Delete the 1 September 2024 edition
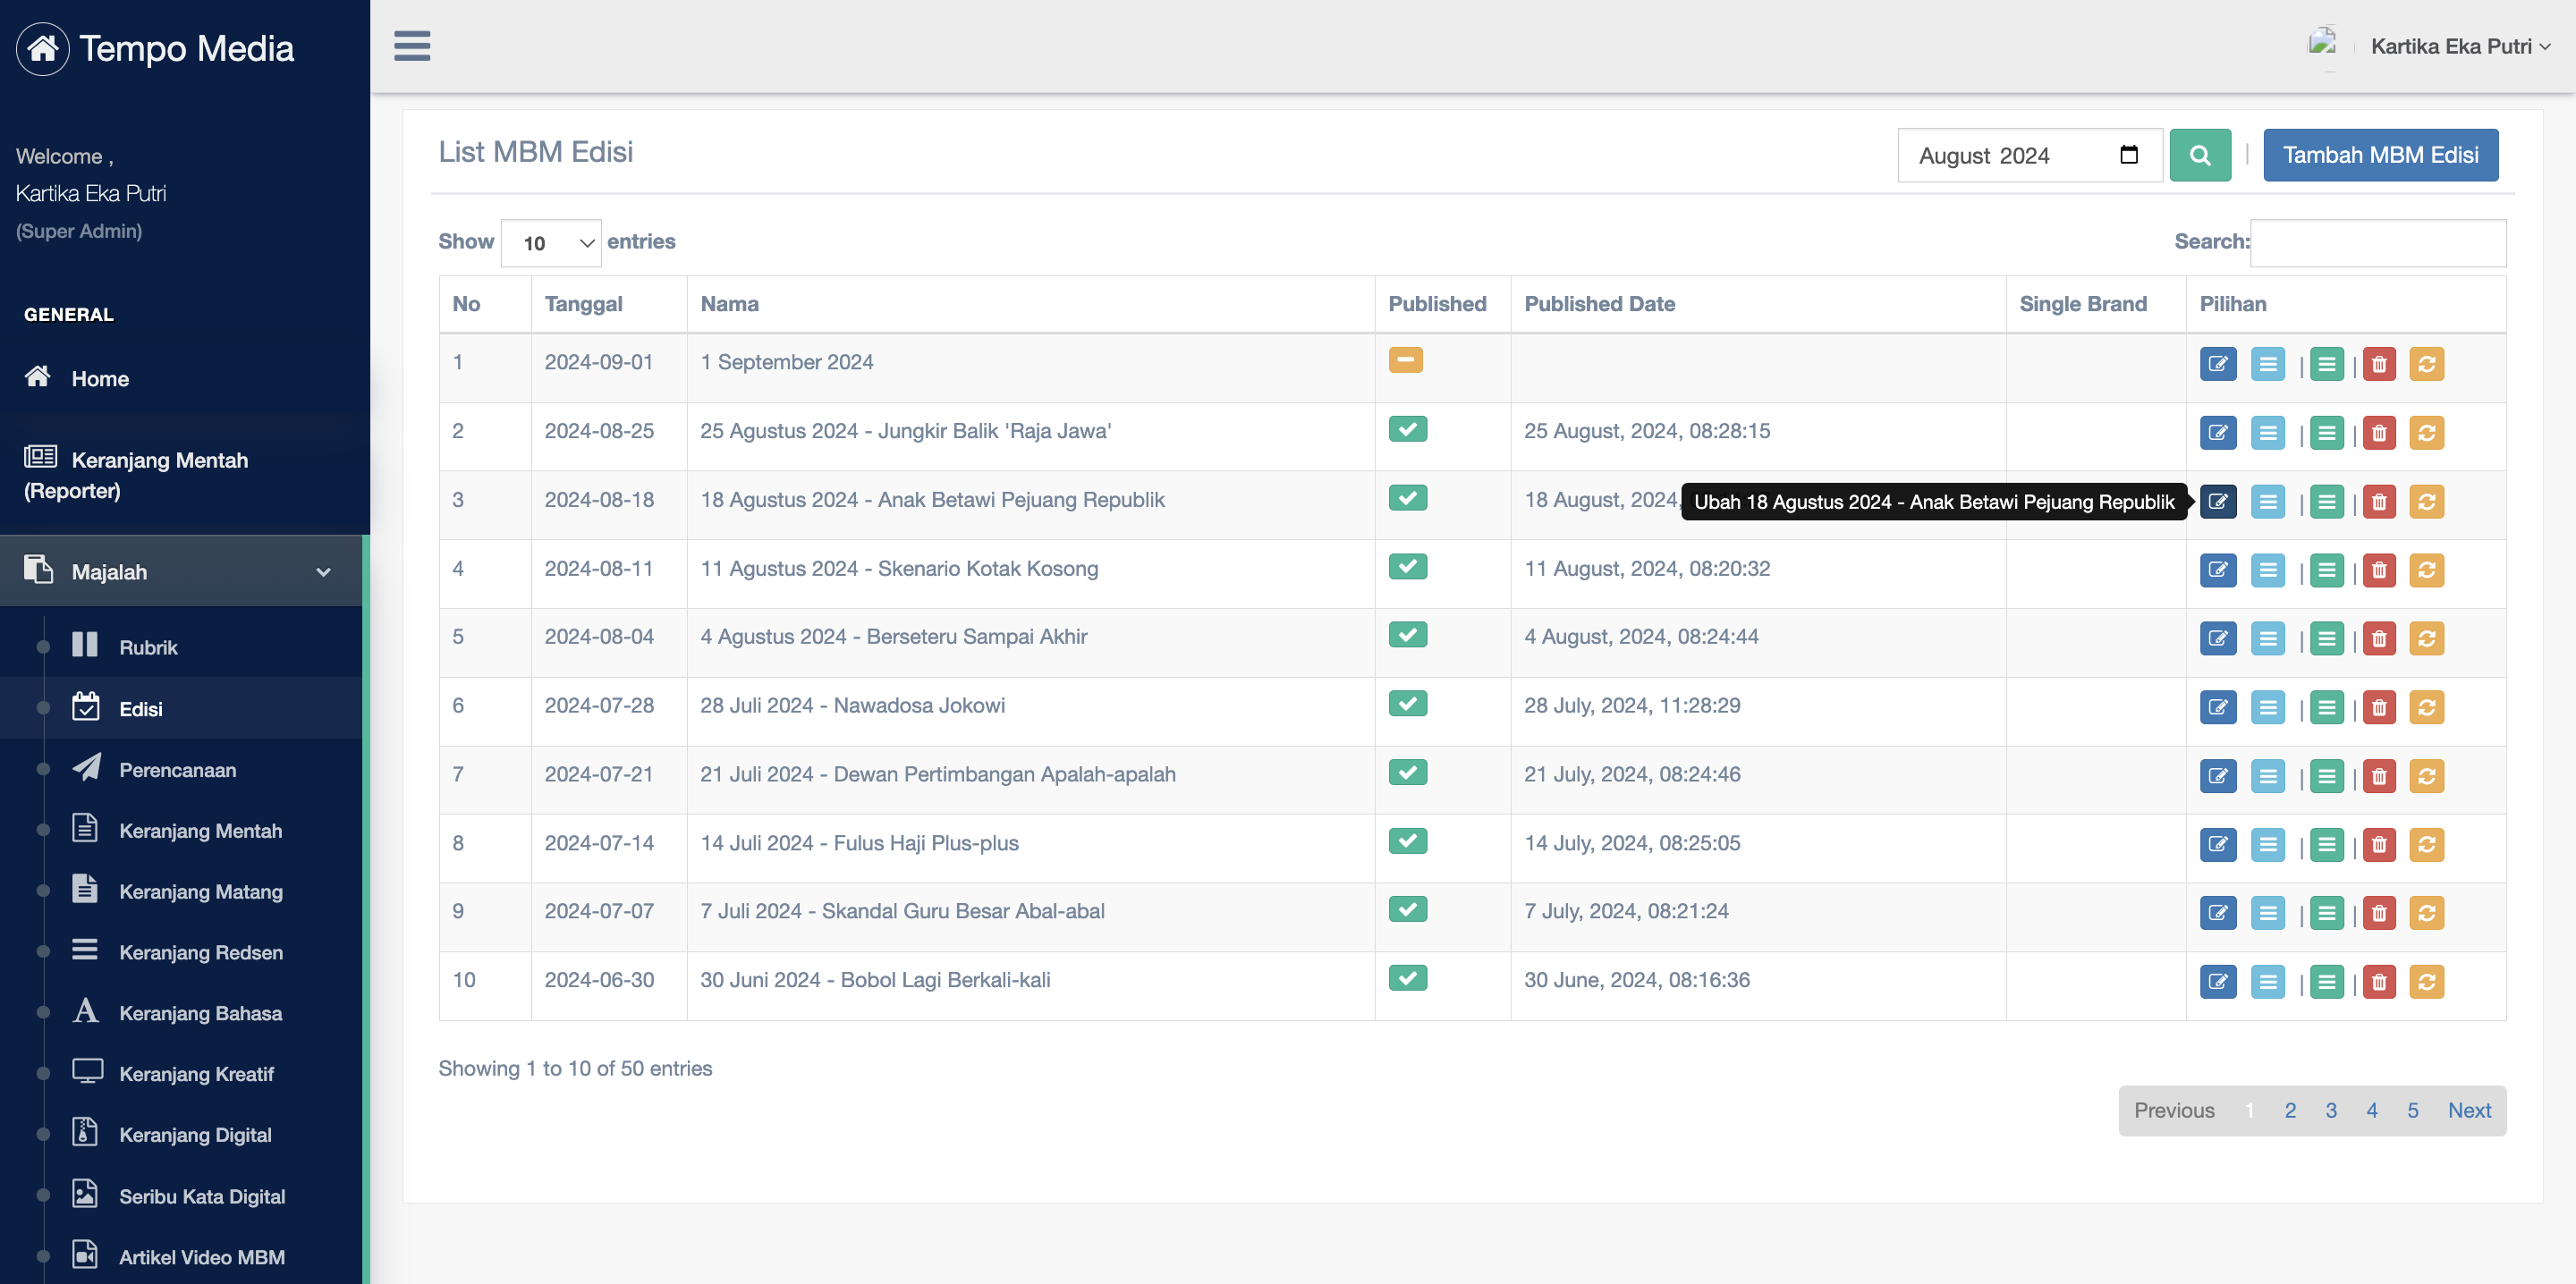Image resolution: width=2576 pixels, height=1284 pixels. [x=2378, y=364]
